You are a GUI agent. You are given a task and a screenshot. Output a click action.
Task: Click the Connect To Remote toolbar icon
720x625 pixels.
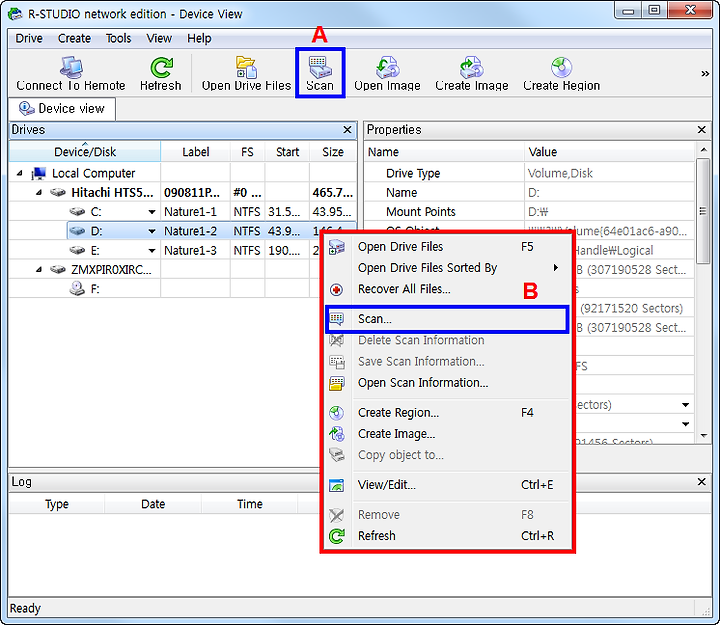tap(71, 73)
